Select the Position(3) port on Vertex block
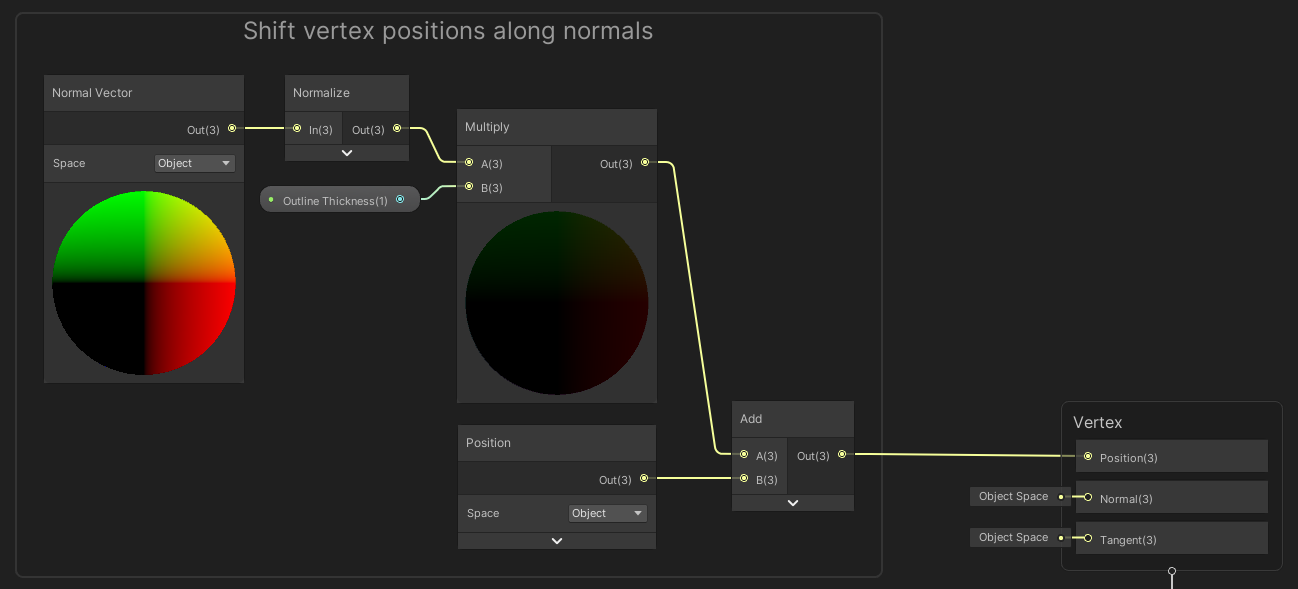Image resolution: width=1298 pixels, height=589 pixels. click(x=1087, y=456)
